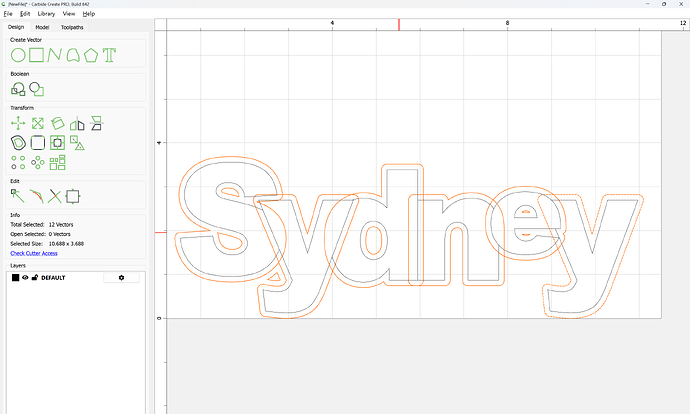Select the Rectangle create vector tool
This screenshot has width=690, height=414.
click(36, 55)
